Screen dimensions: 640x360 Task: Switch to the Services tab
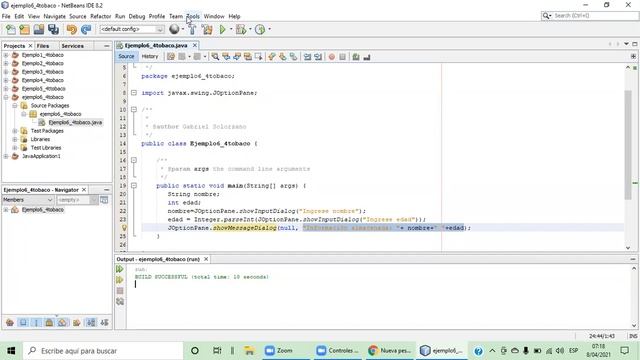pos(73,46)
